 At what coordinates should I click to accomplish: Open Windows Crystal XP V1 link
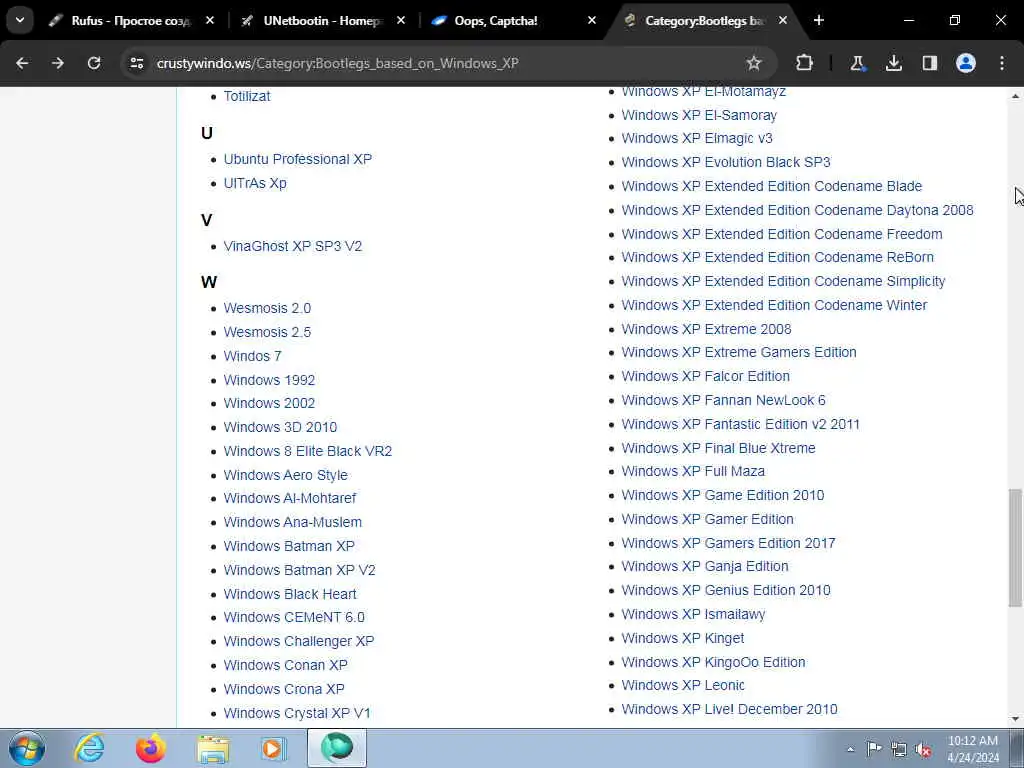pos(297,713)
